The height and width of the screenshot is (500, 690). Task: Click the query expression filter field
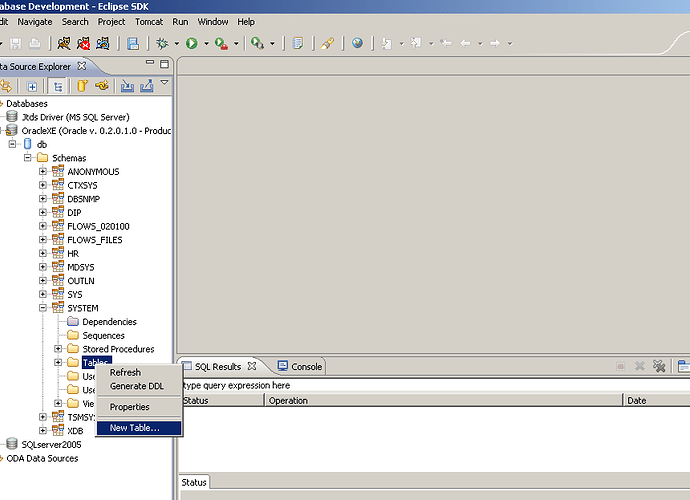coord(436,385)
